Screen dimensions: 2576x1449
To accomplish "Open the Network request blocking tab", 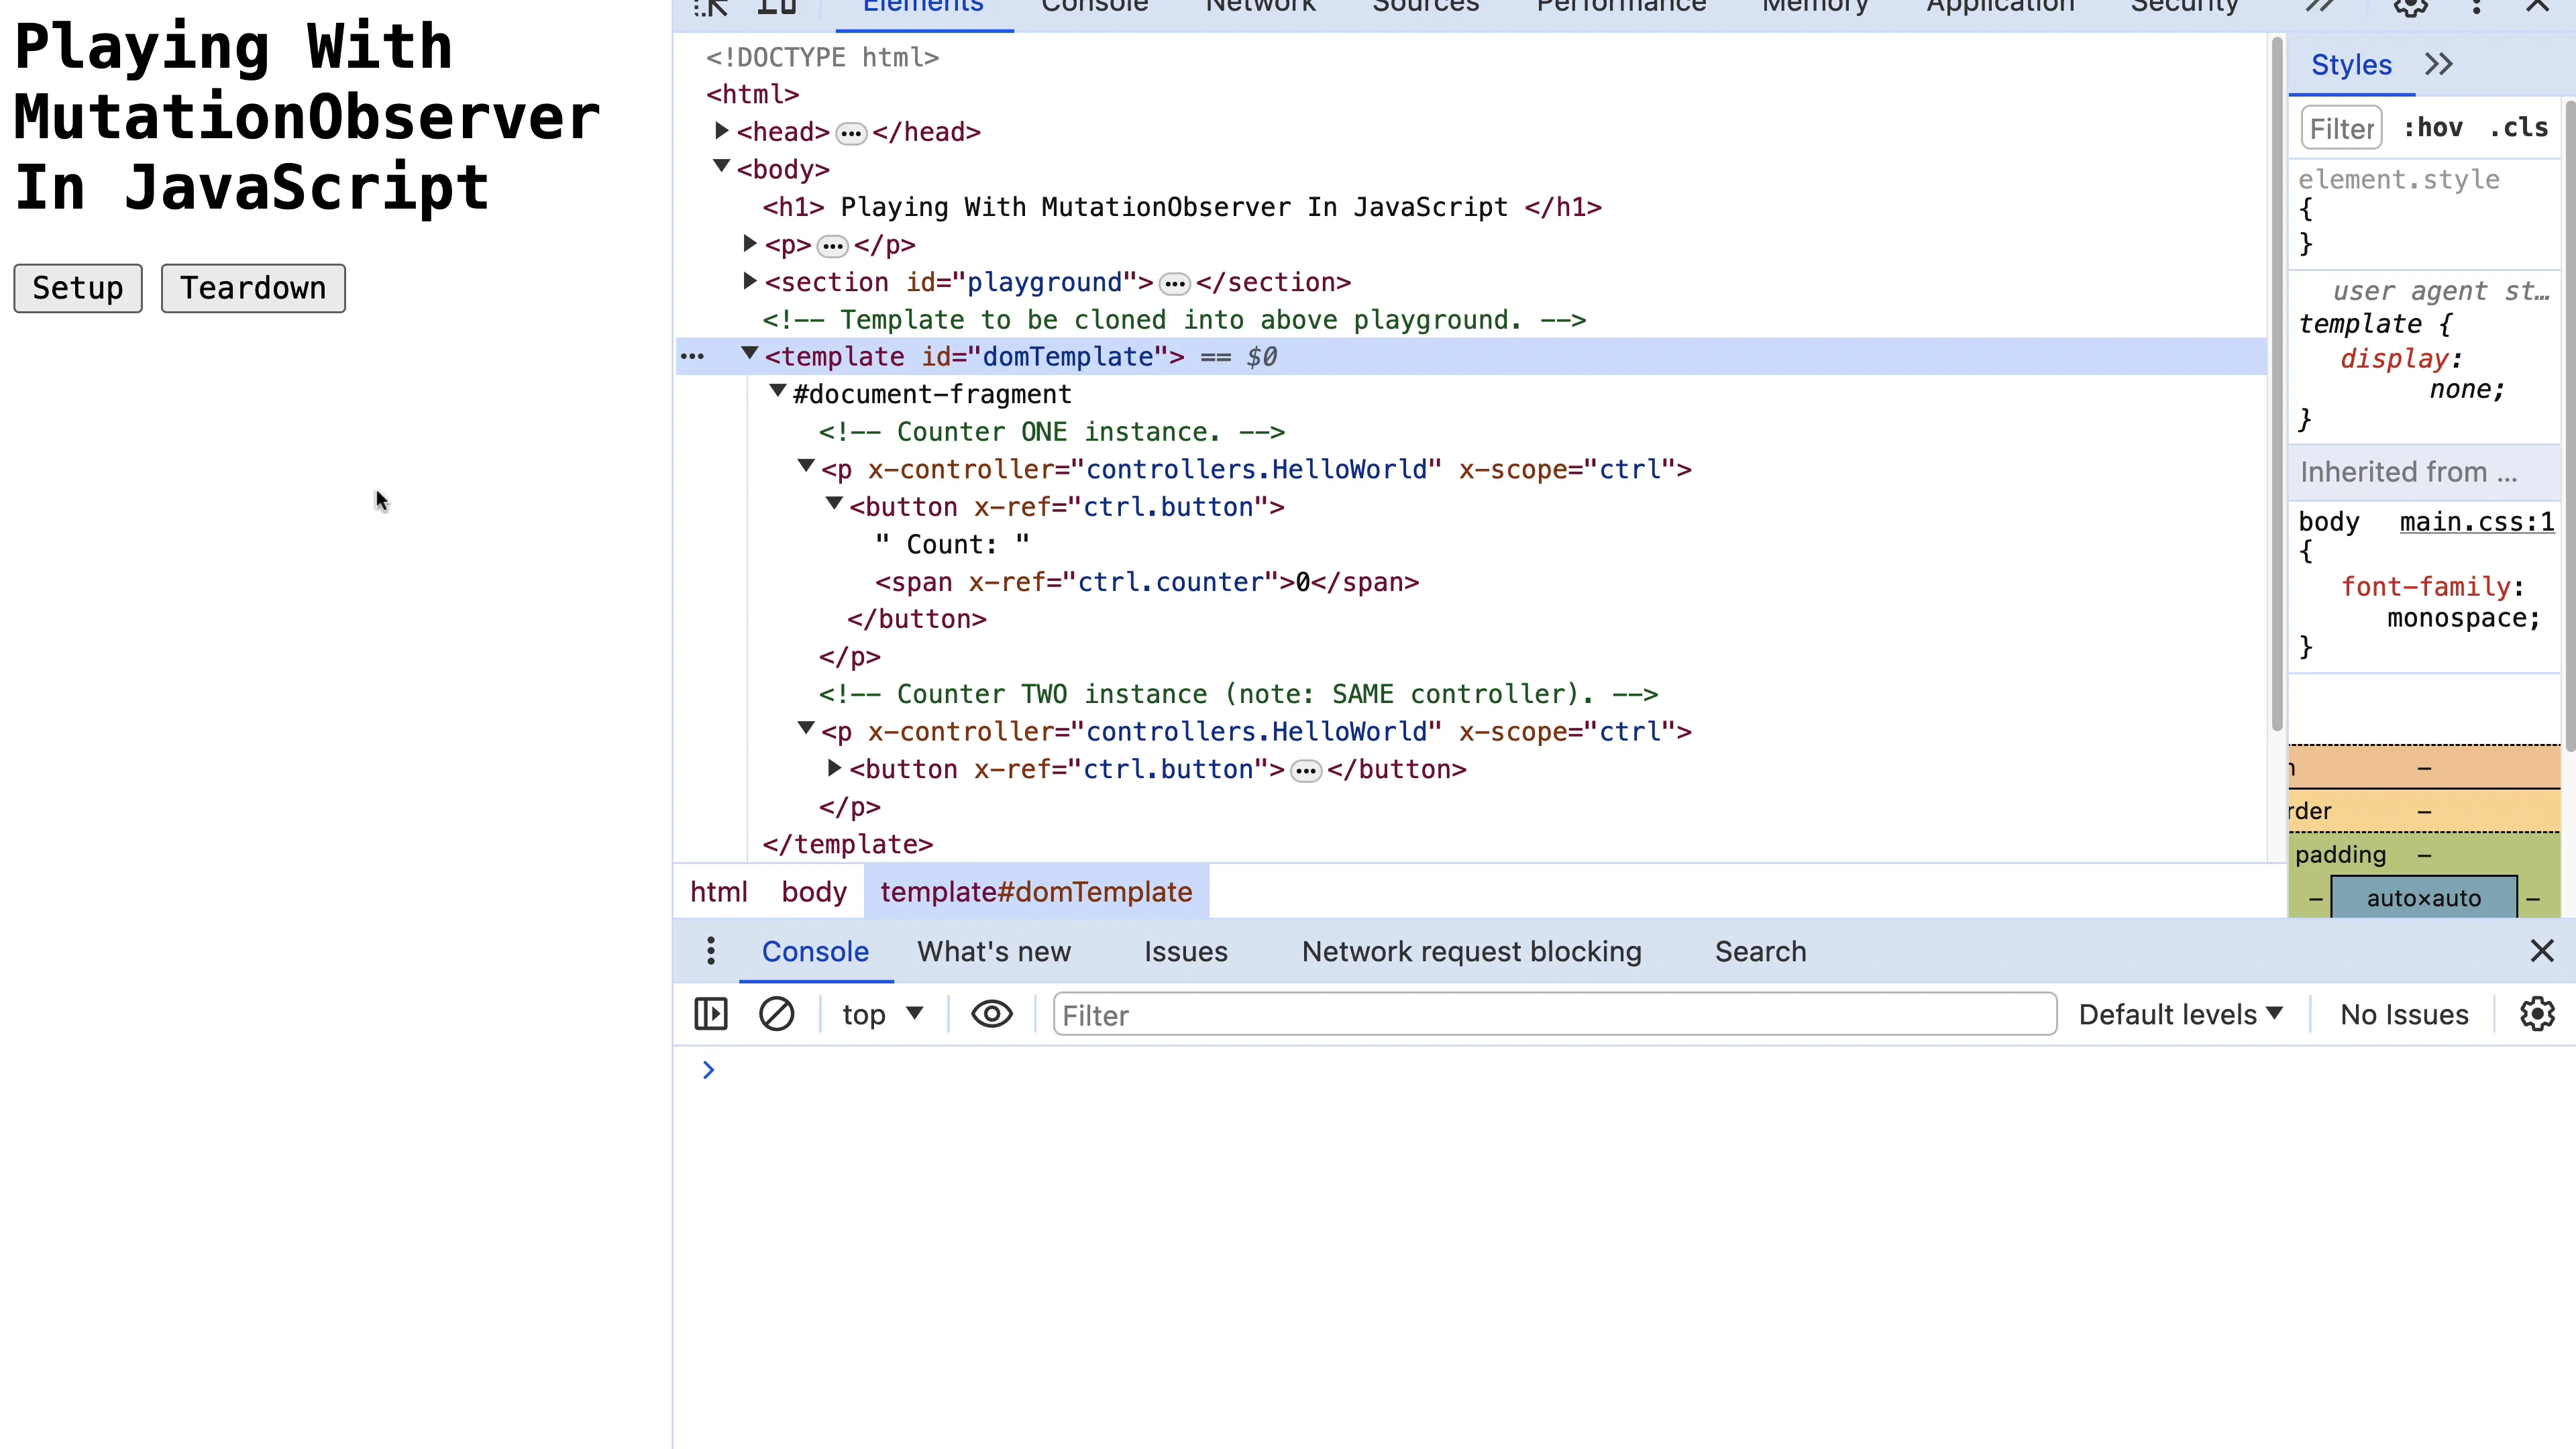I will 1471,951.
